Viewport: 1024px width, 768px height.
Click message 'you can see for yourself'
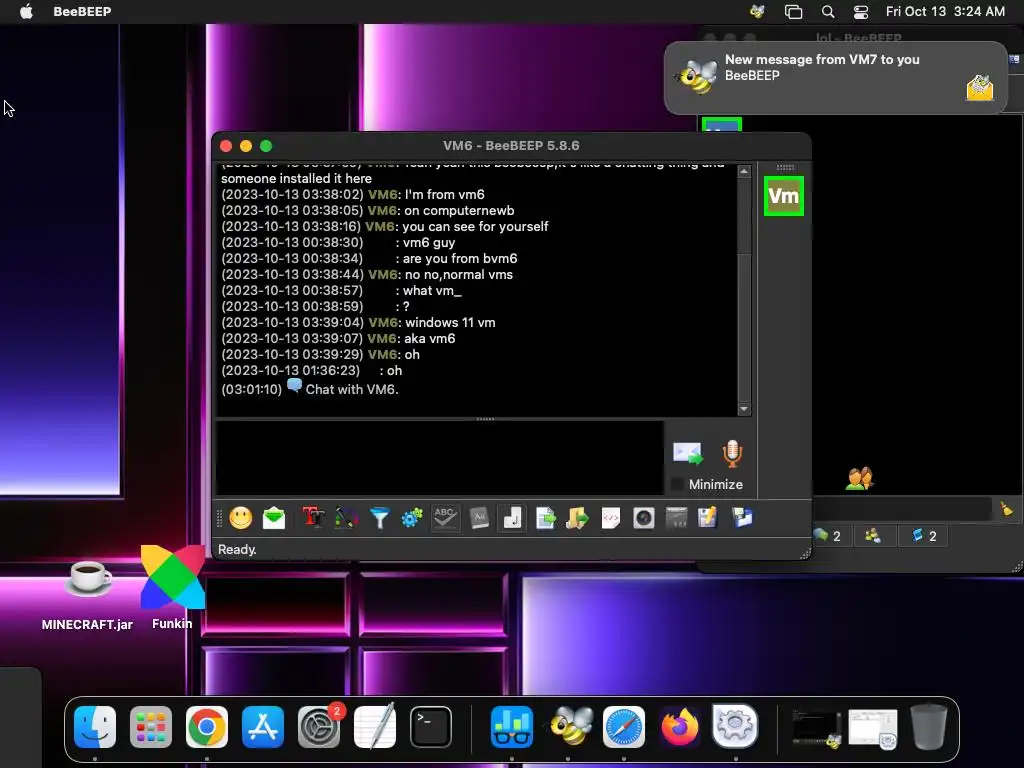click(x=475, y=227)
